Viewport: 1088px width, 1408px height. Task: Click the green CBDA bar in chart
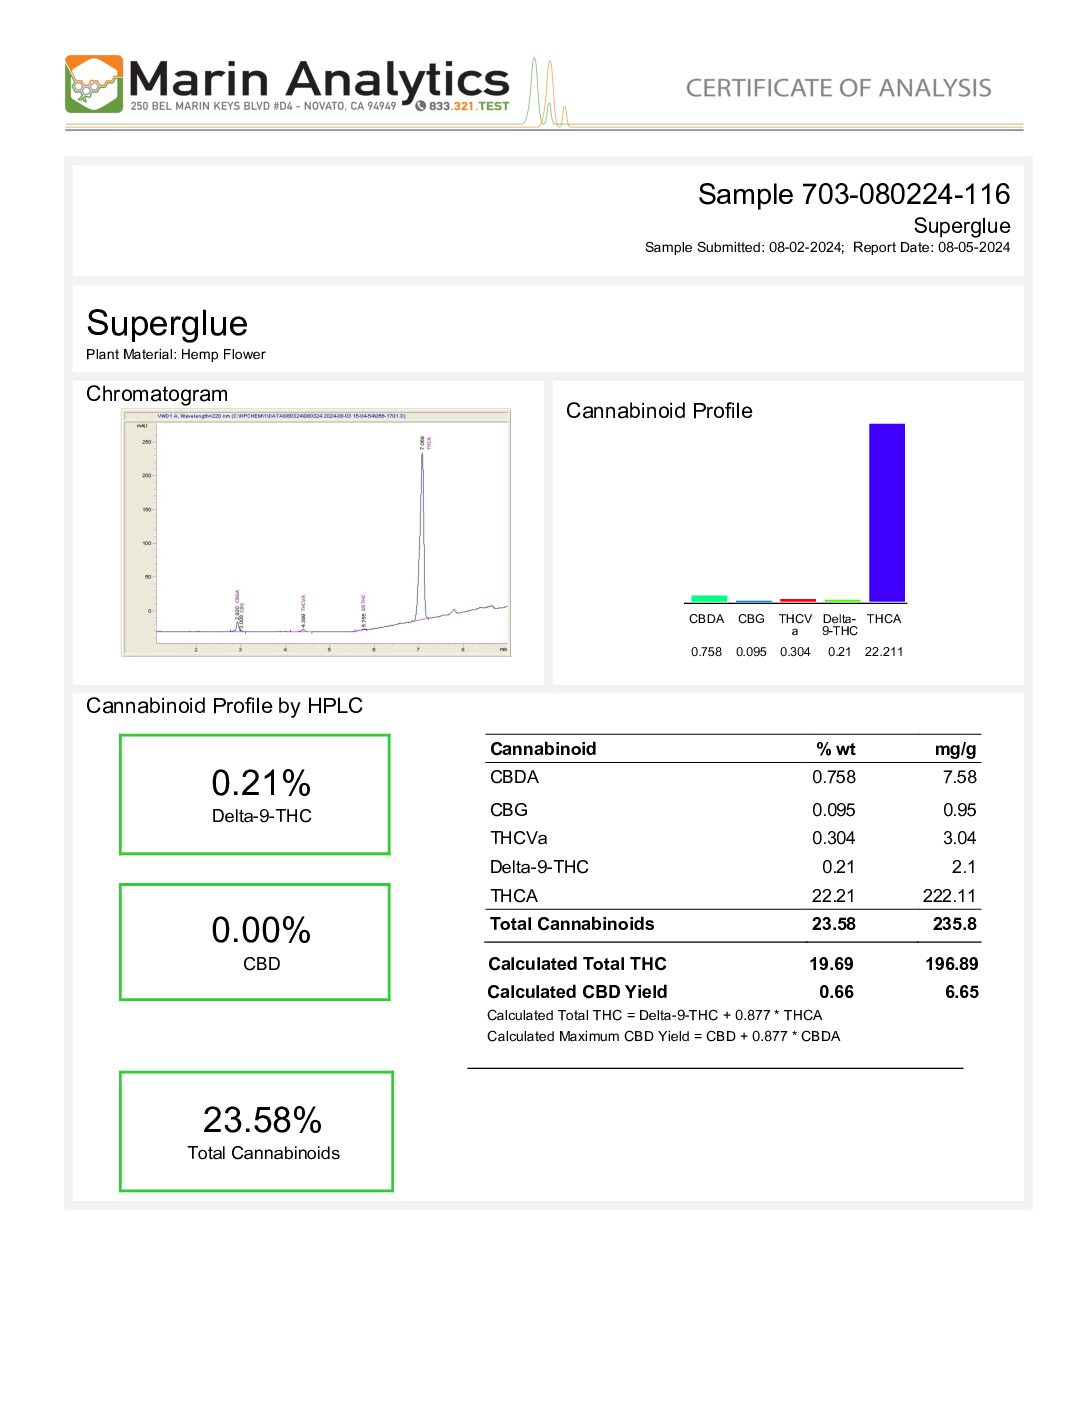pos(709,598)
